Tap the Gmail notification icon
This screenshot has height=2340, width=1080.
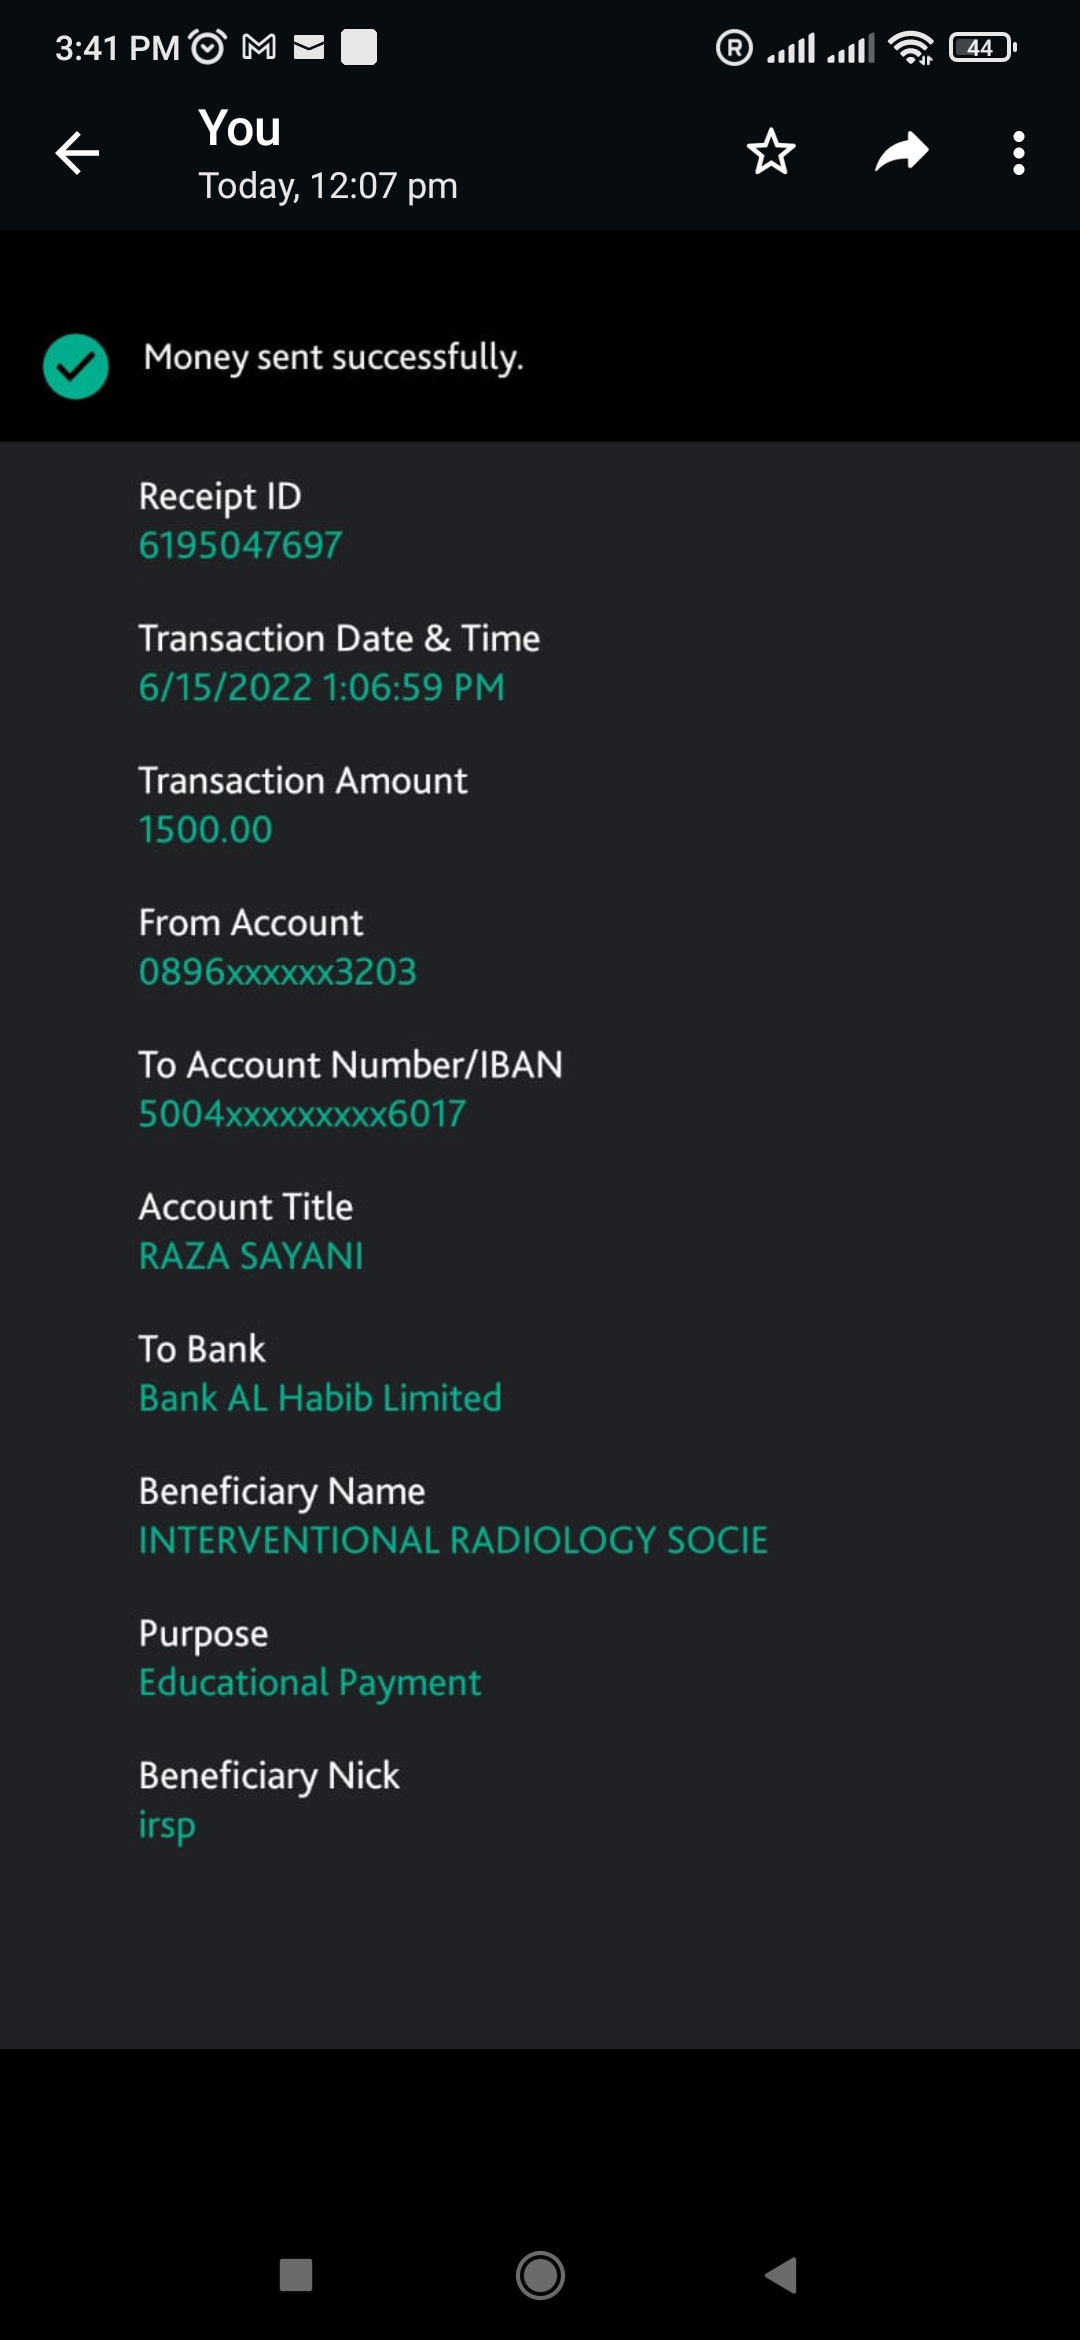[259, 47]
